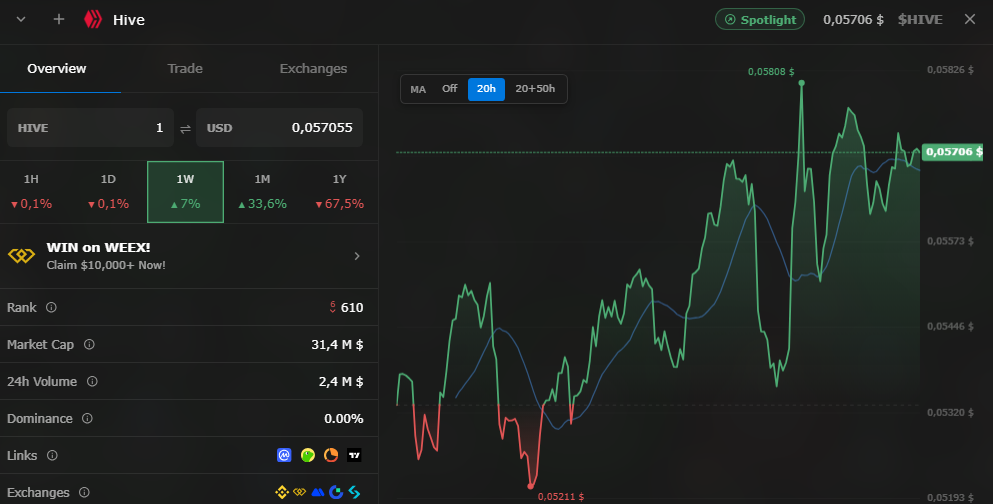993x504 pixels.
Task: Click the 0,05706 $ current price tag
Action: point(953,151)
